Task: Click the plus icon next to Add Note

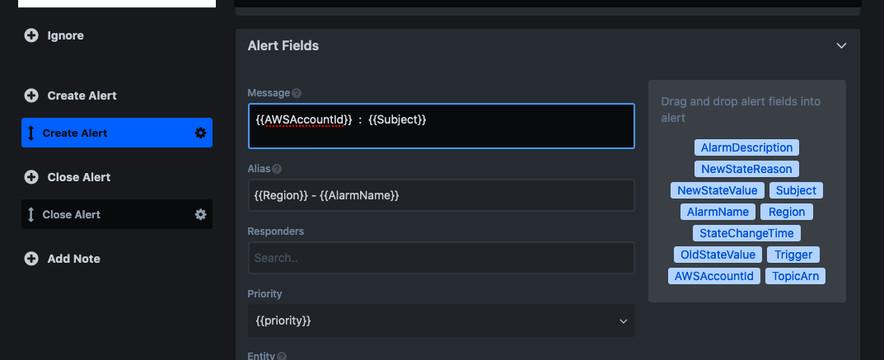Action: click(x=31, y=259)
